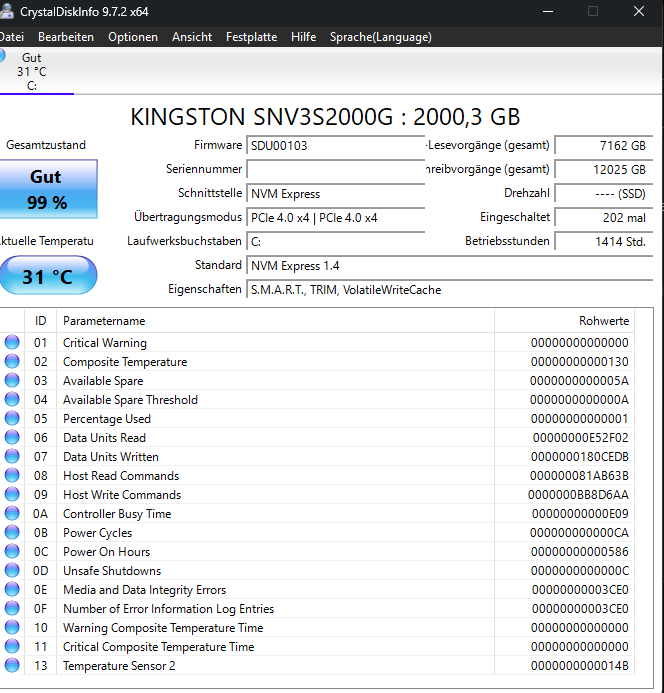The width and height of the screenshot is (664, 693).
Task: Select the Critical Warning parameter name
Action: (105, 343)
